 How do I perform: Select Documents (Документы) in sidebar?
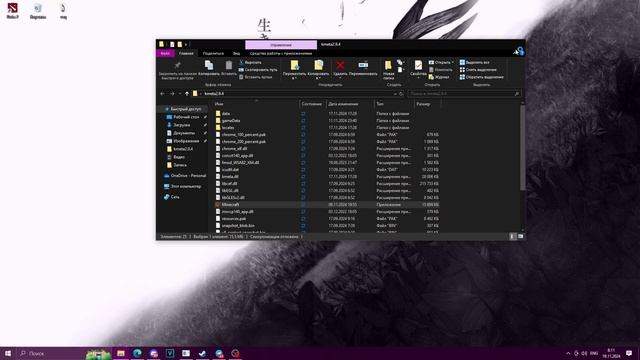[181, 133]
